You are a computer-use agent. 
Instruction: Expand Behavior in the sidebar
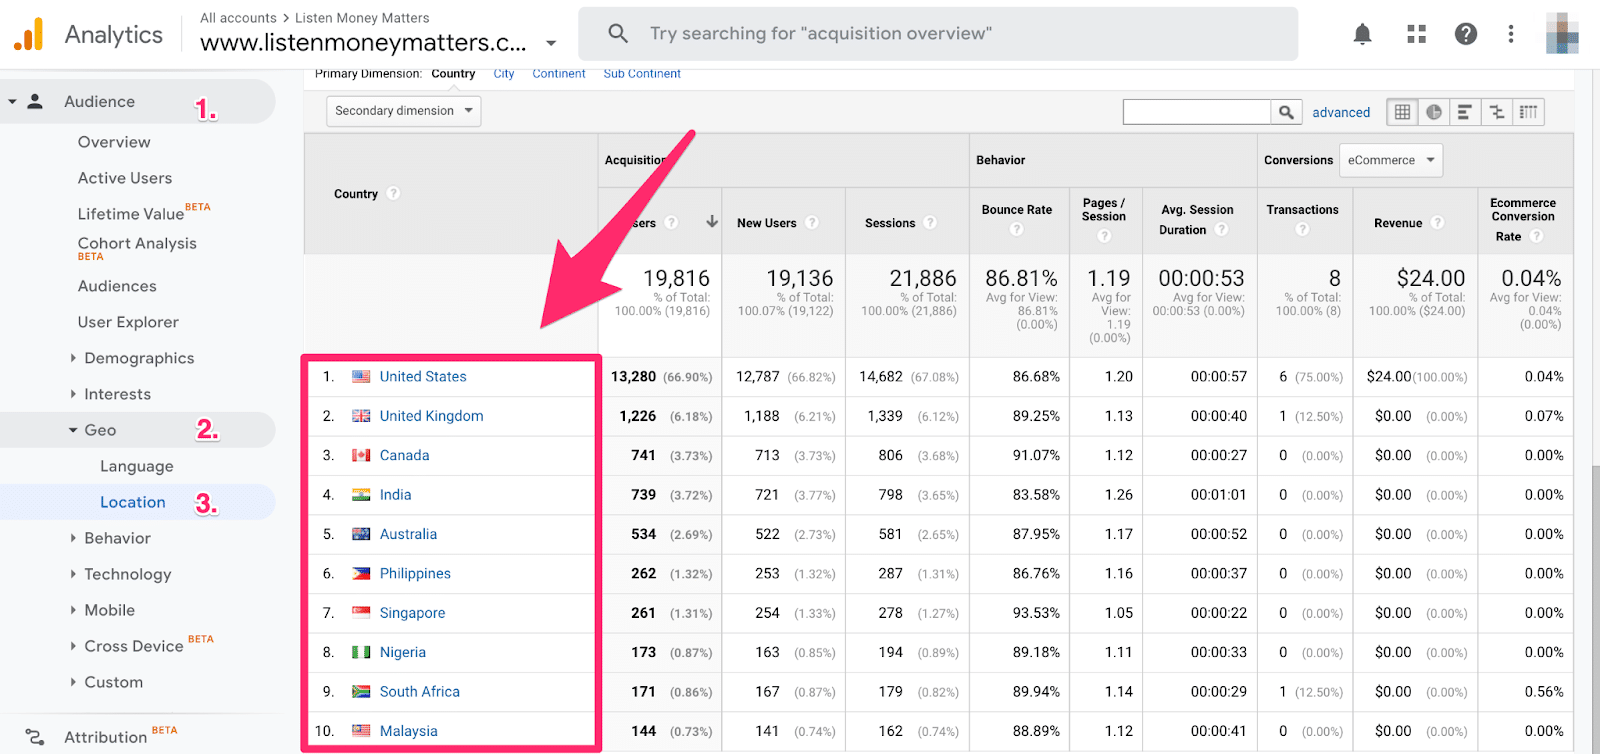point(73,538)
